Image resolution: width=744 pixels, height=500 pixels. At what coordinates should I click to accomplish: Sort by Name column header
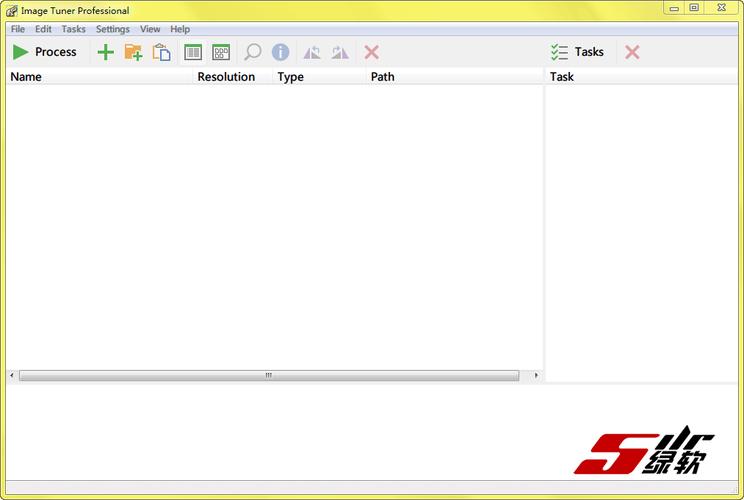pyautogui.click(x=100, y=76)
